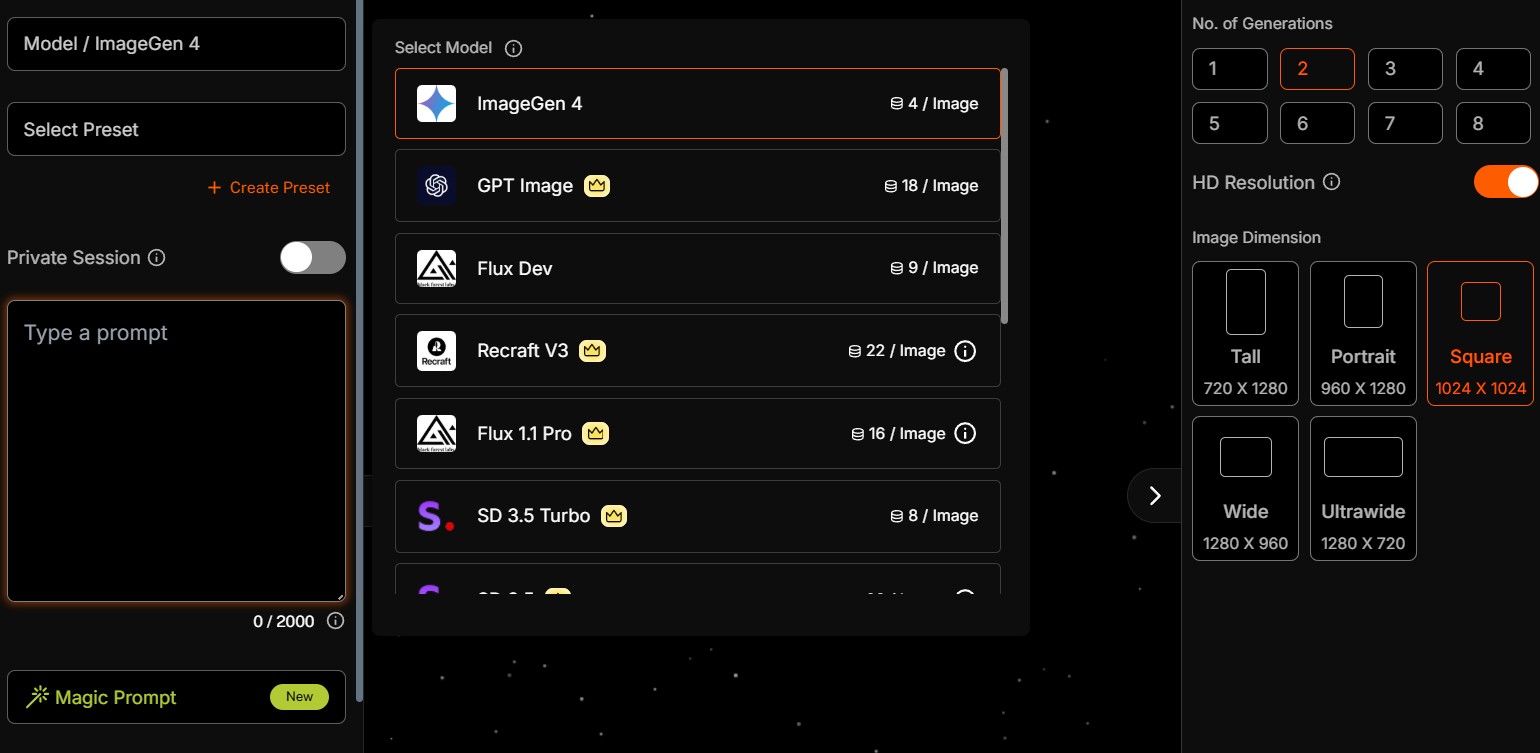Turn off the HD Resolution switch
The width and height of the screenshot is (1540, 753).
[x=1506, y=182]
